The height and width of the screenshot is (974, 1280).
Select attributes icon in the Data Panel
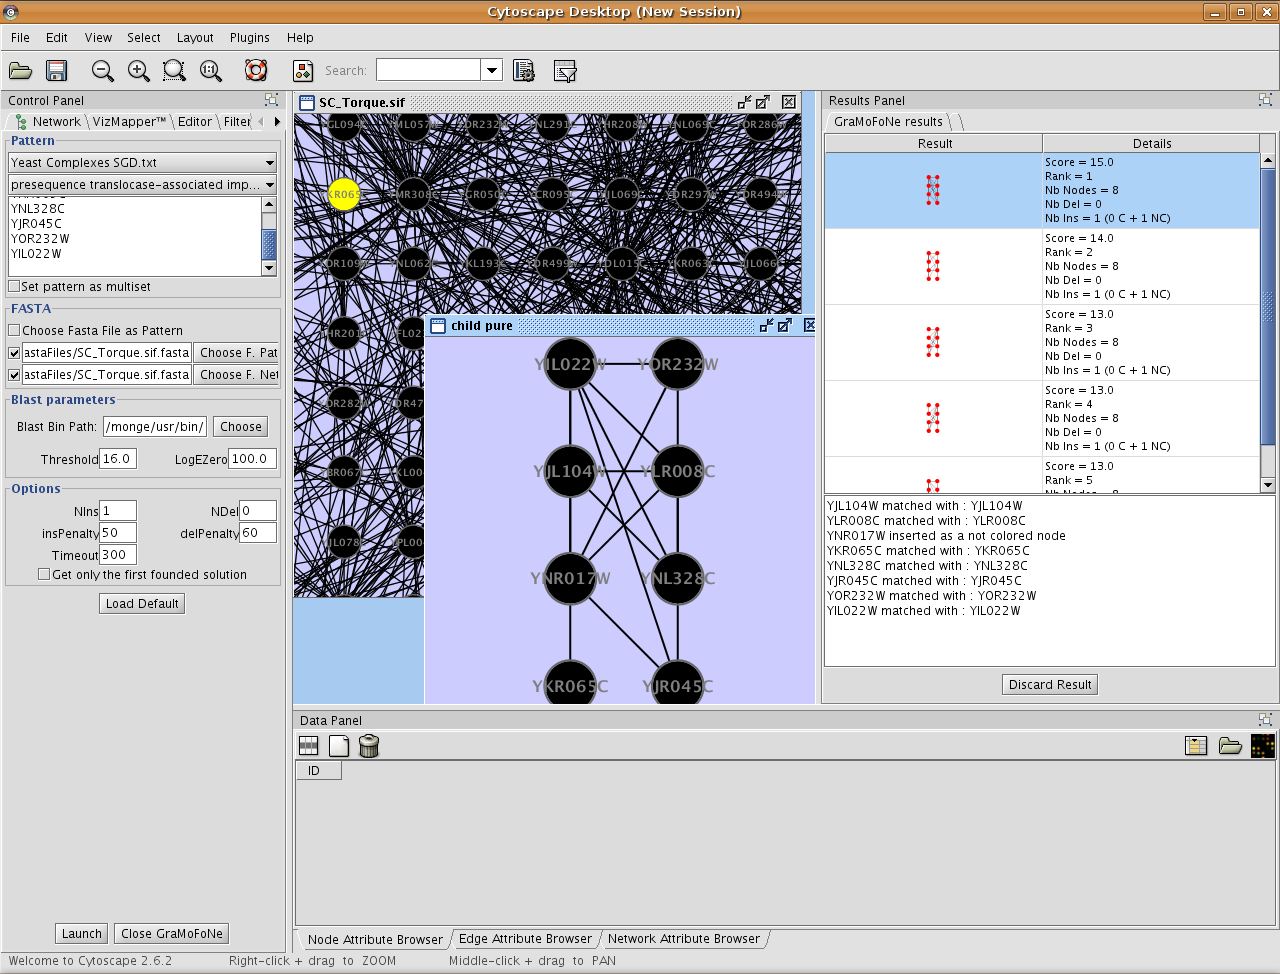tap(309, 746)
